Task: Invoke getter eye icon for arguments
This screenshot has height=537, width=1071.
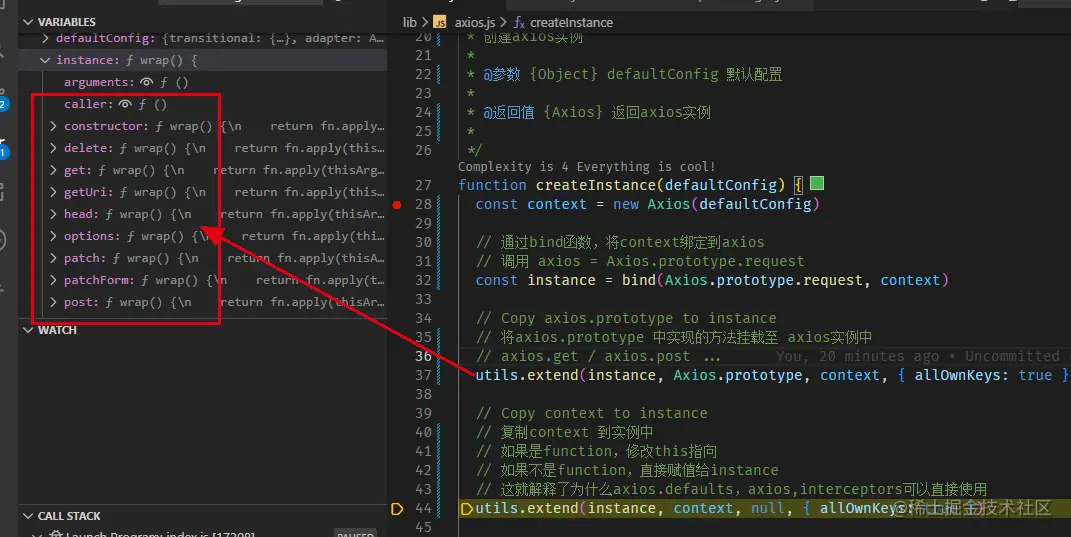Action: [x=146, y=82]
